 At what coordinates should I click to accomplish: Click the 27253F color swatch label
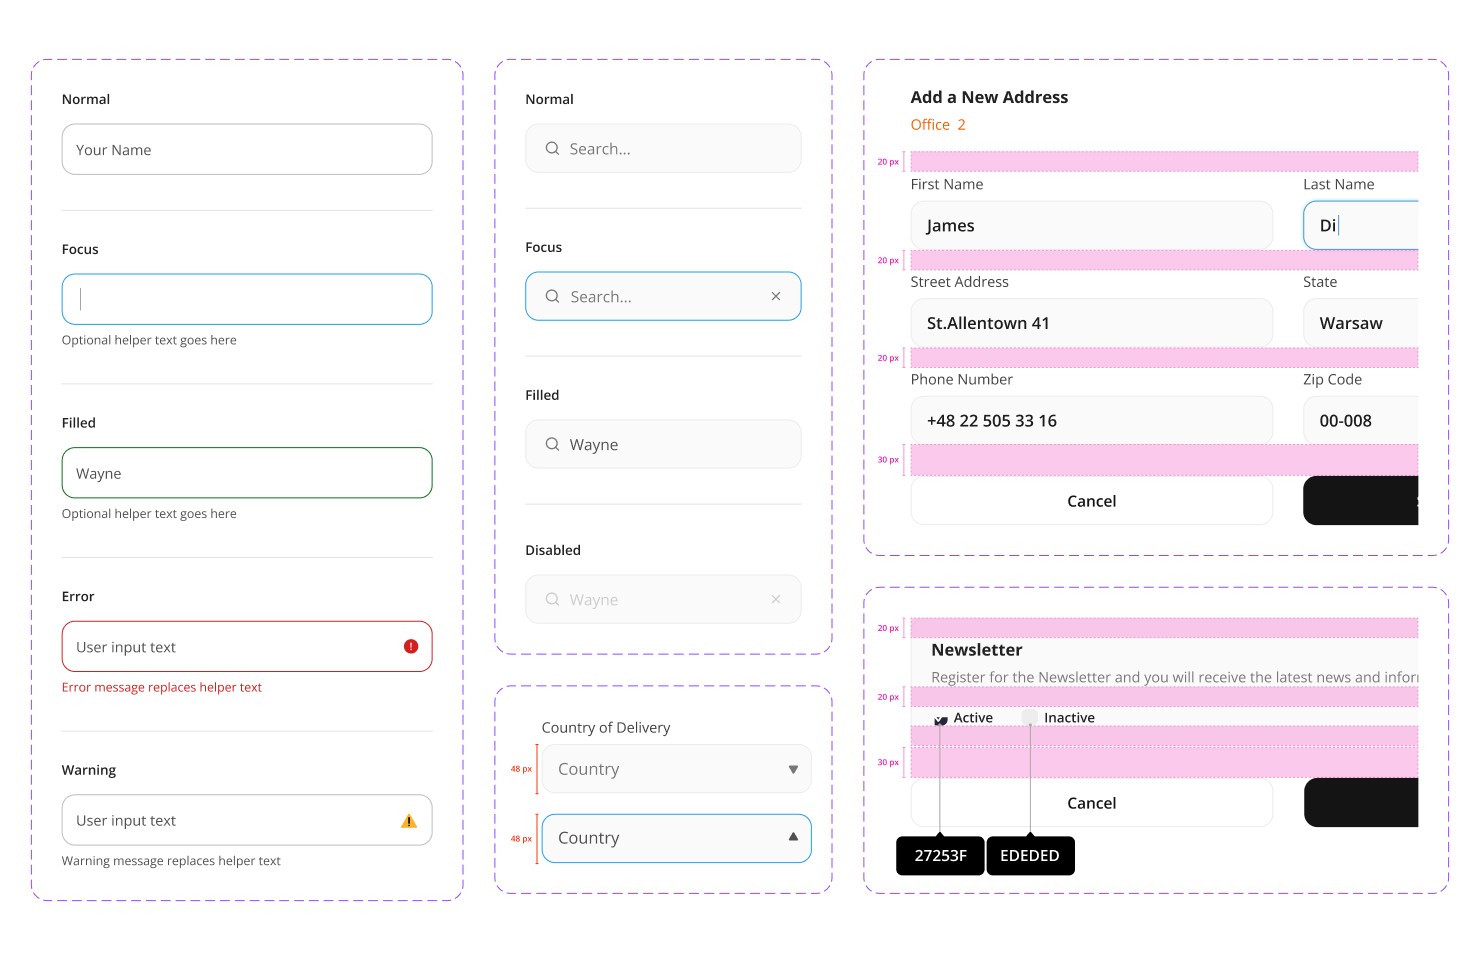tap(940, 855)
